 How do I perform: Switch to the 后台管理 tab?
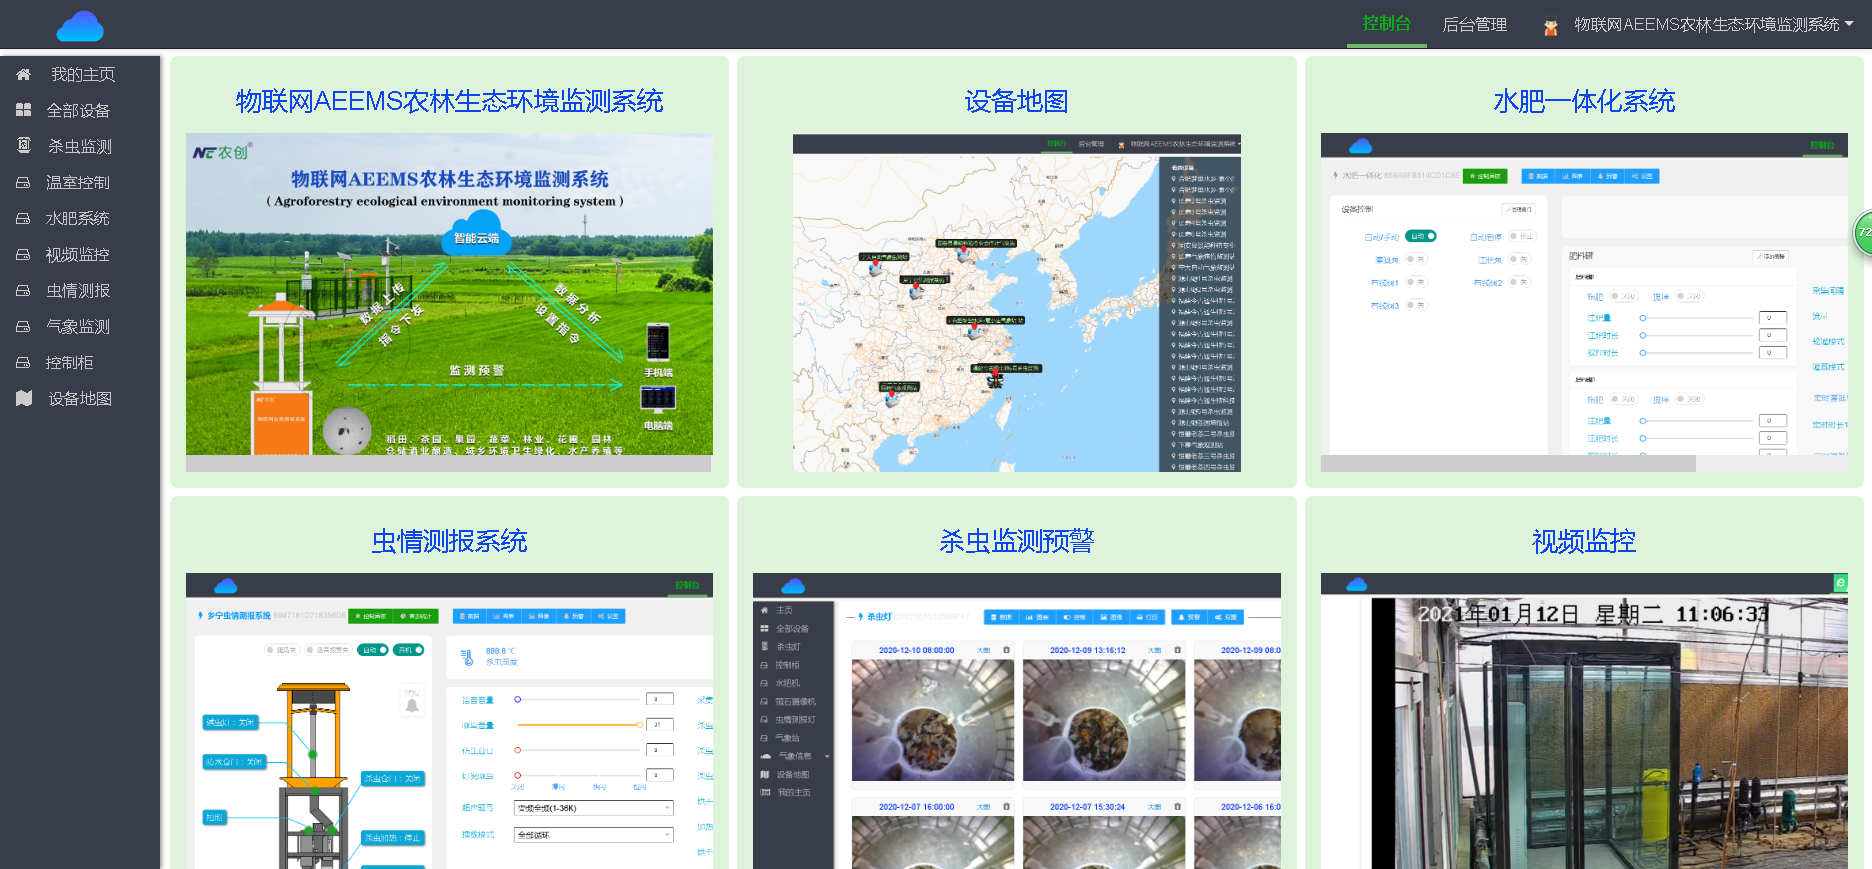coord(1474,25)
